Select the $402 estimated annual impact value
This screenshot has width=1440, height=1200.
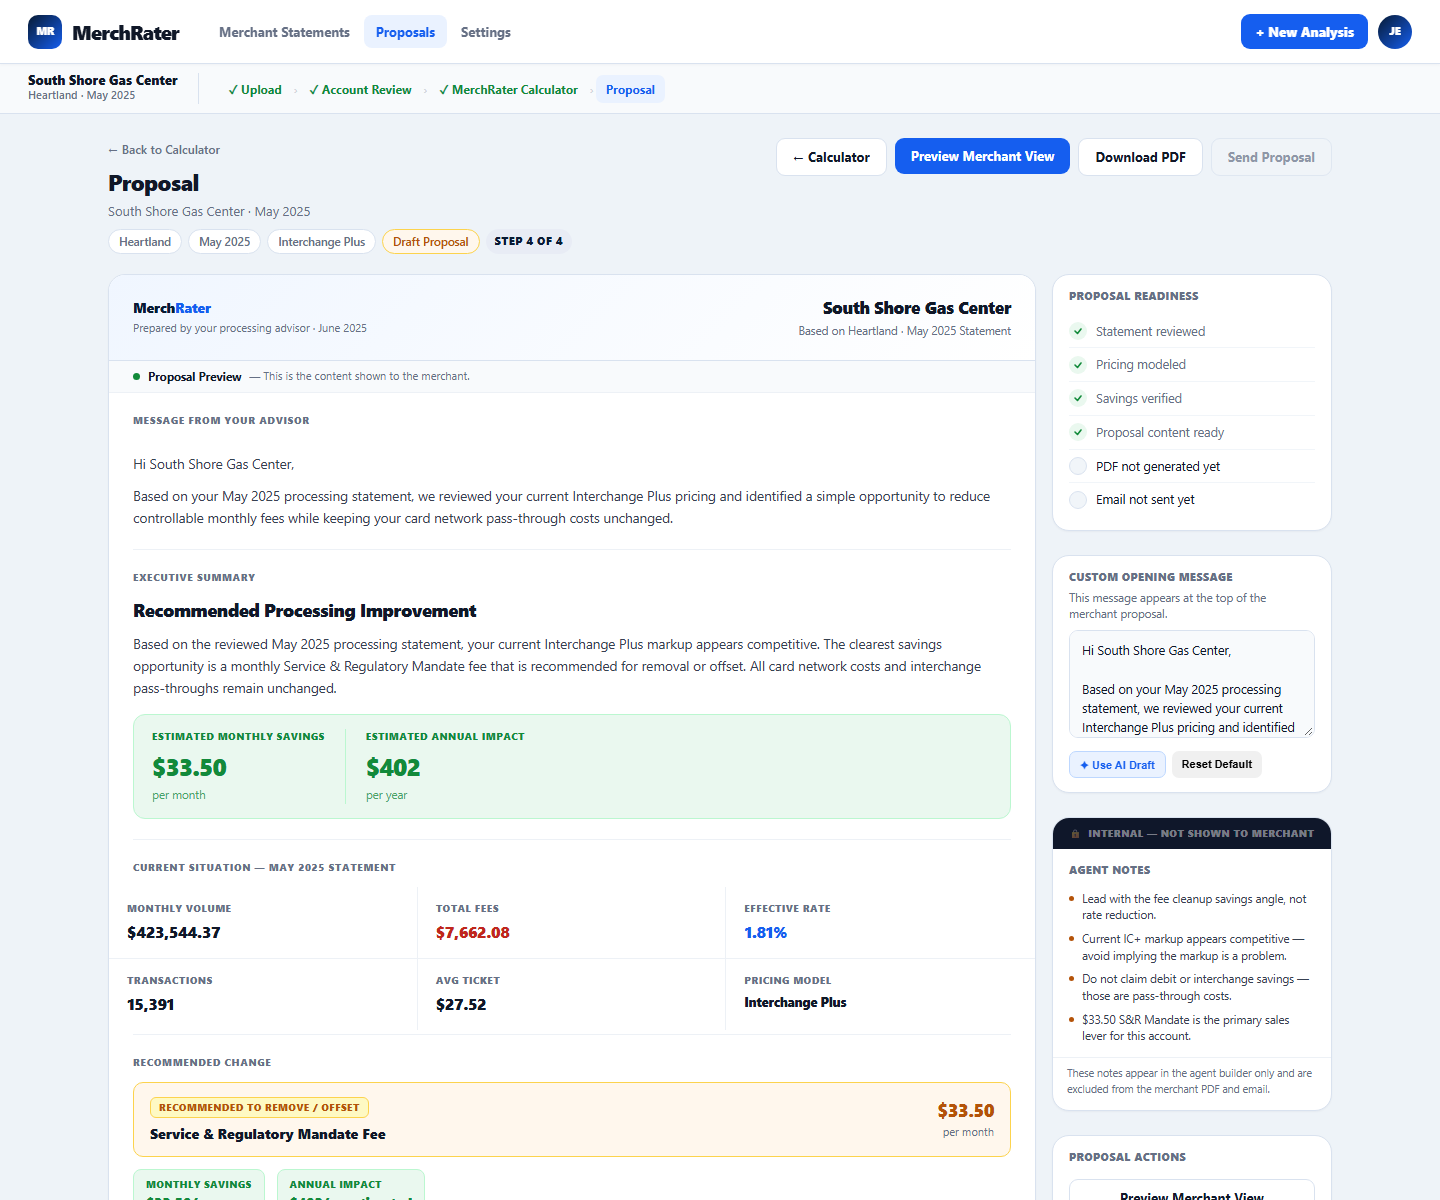click(x=393, y=768)
